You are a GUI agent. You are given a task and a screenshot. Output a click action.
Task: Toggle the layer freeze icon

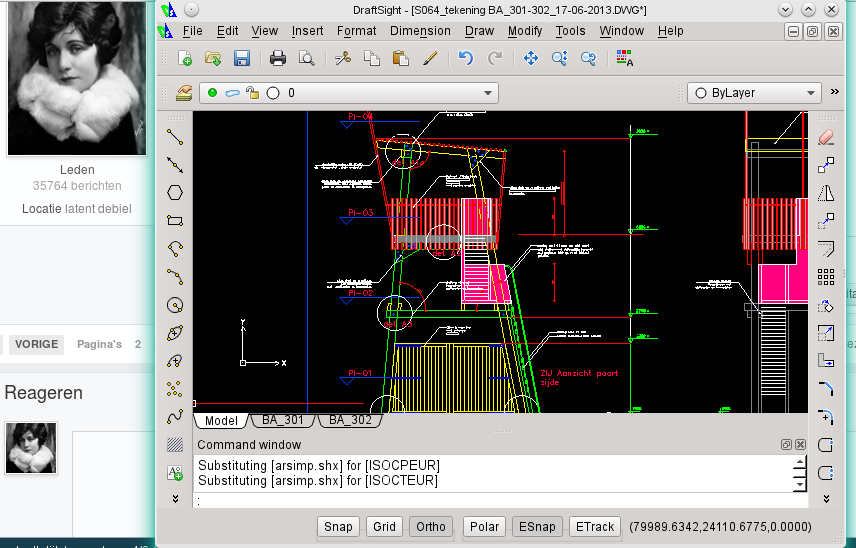coord(233,93)
